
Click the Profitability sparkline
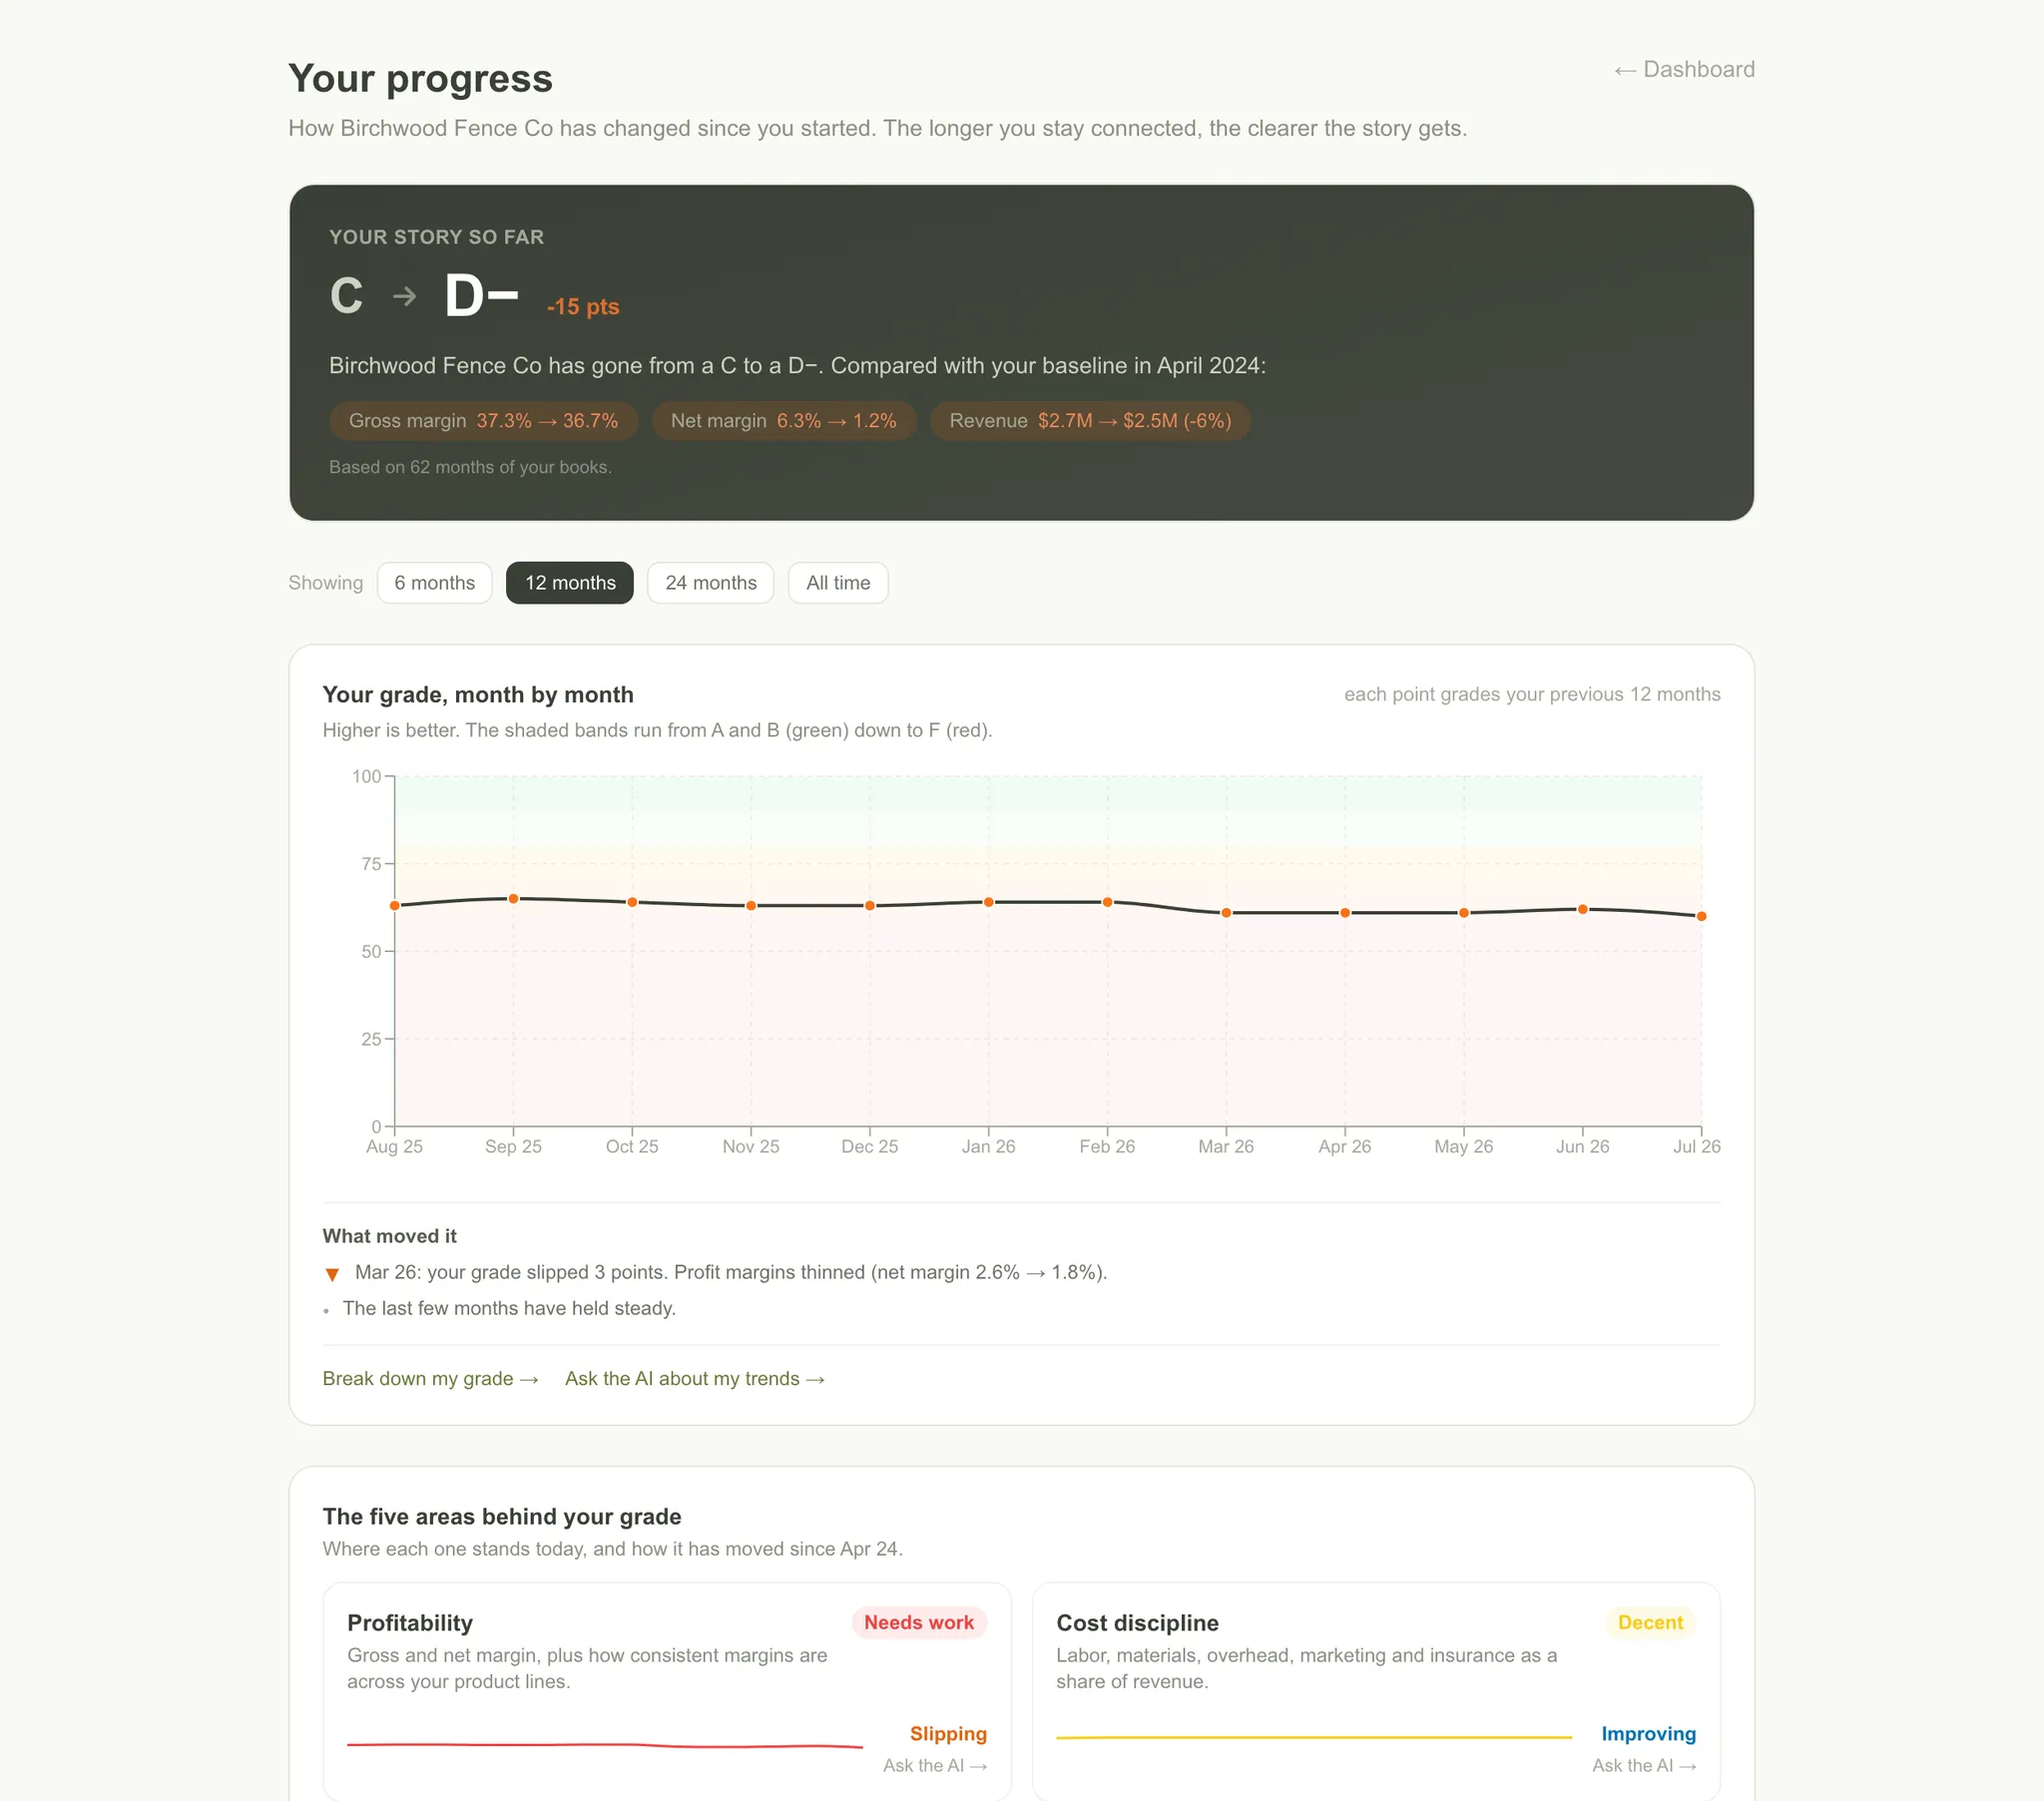(605, 1745)
